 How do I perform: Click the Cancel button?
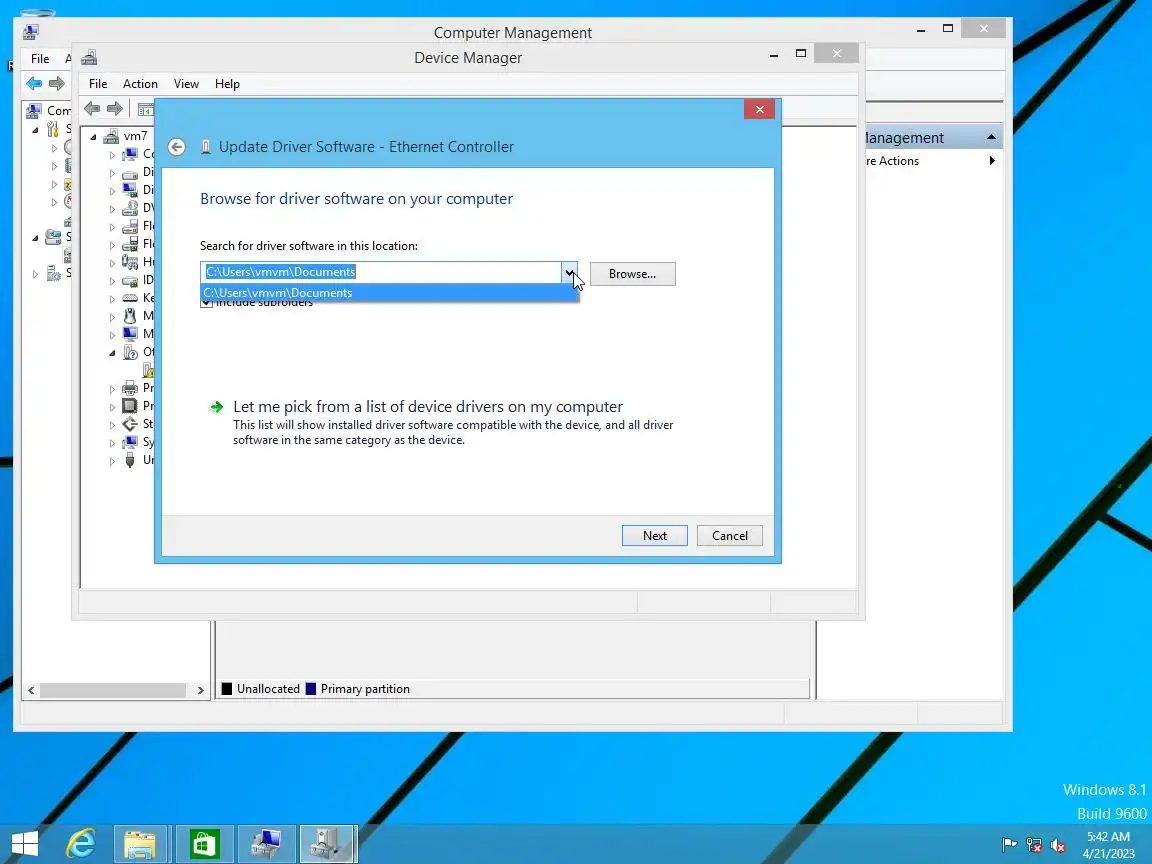(730, 536)
